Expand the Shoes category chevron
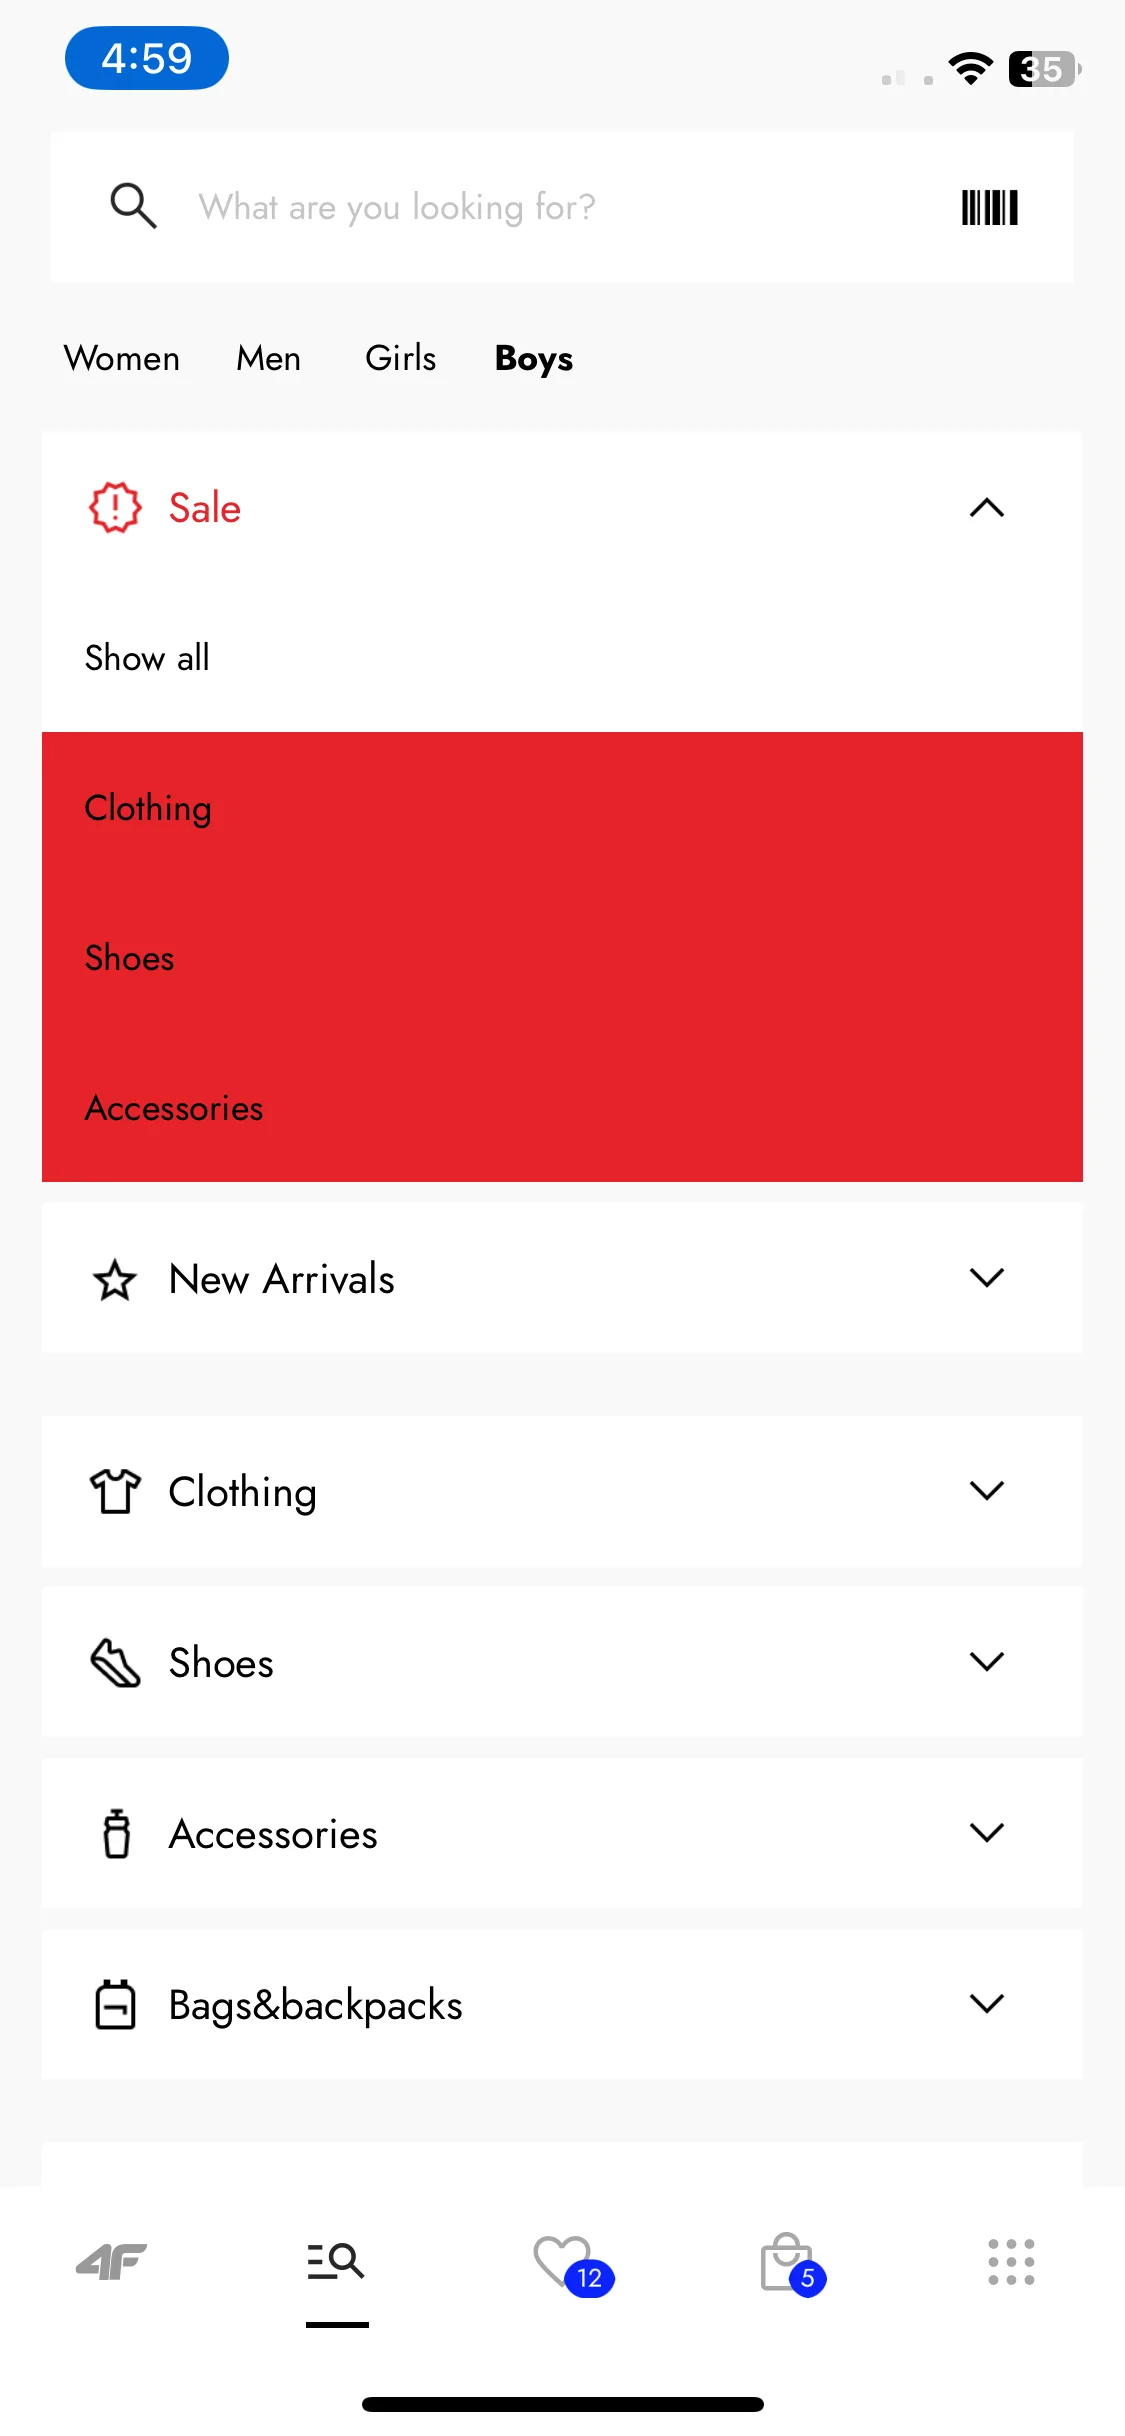 (986, 1662)
